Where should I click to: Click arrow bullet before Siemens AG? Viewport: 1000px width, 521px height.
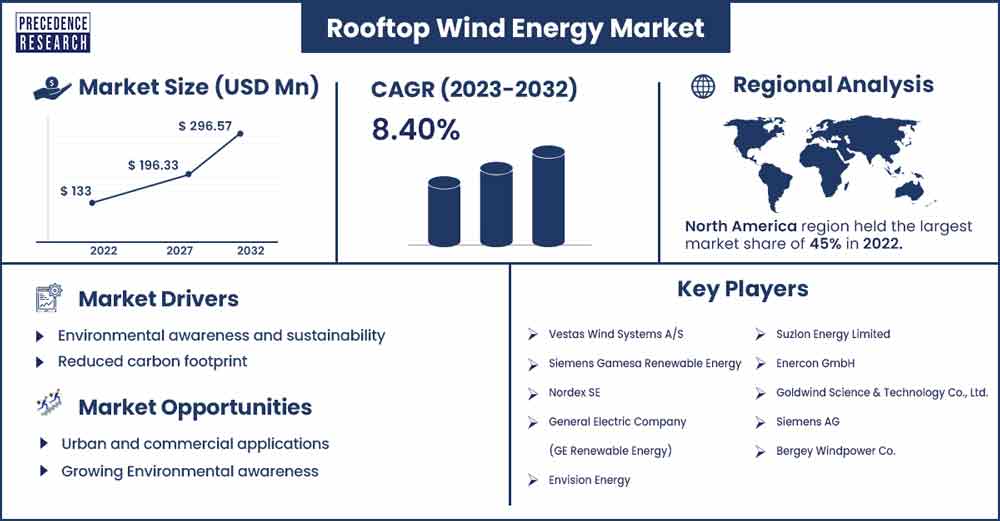point(760,422)
